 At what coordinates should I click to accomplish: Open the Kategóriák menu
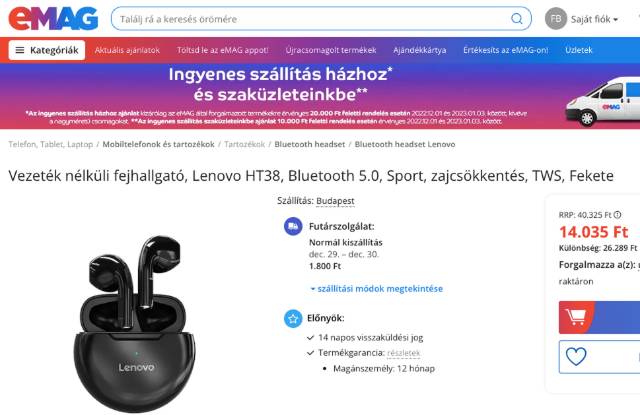click(47, 50)
